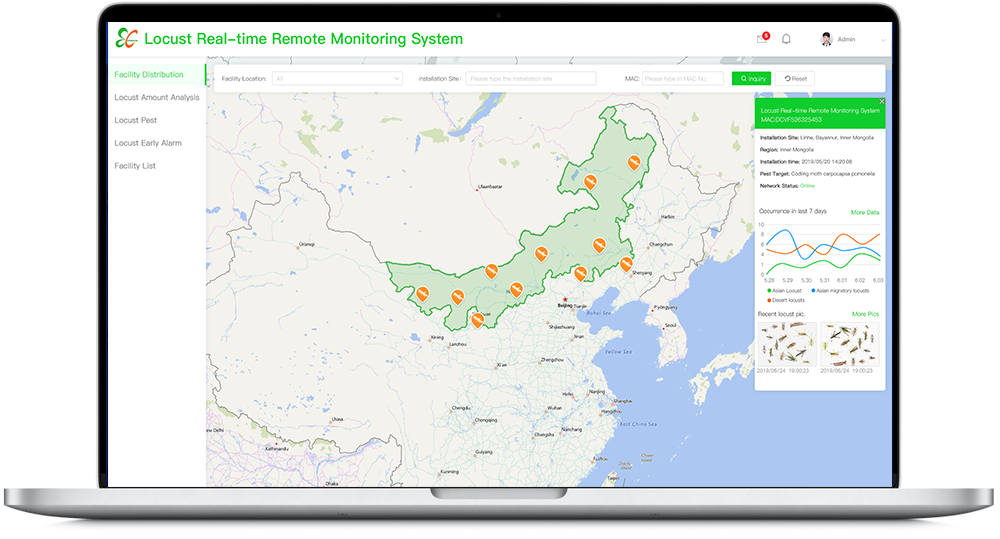
Task: Close the facility info popup panel
Action: click(x=881, y=101)
